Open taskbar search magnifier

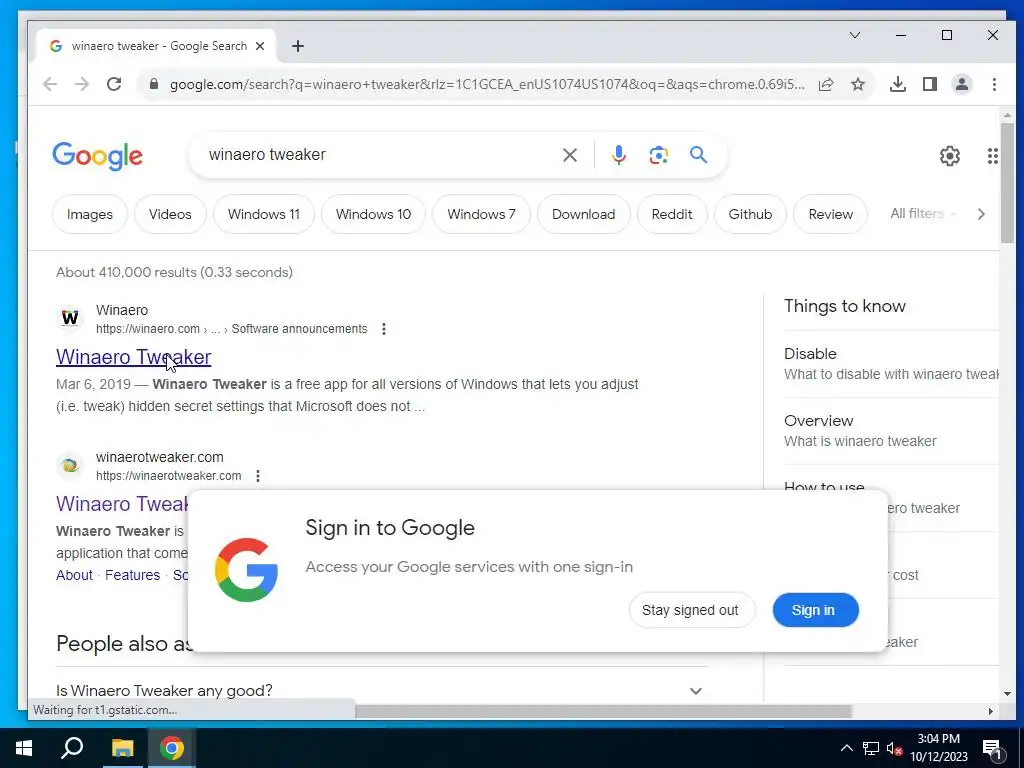(x=72, y=748)
